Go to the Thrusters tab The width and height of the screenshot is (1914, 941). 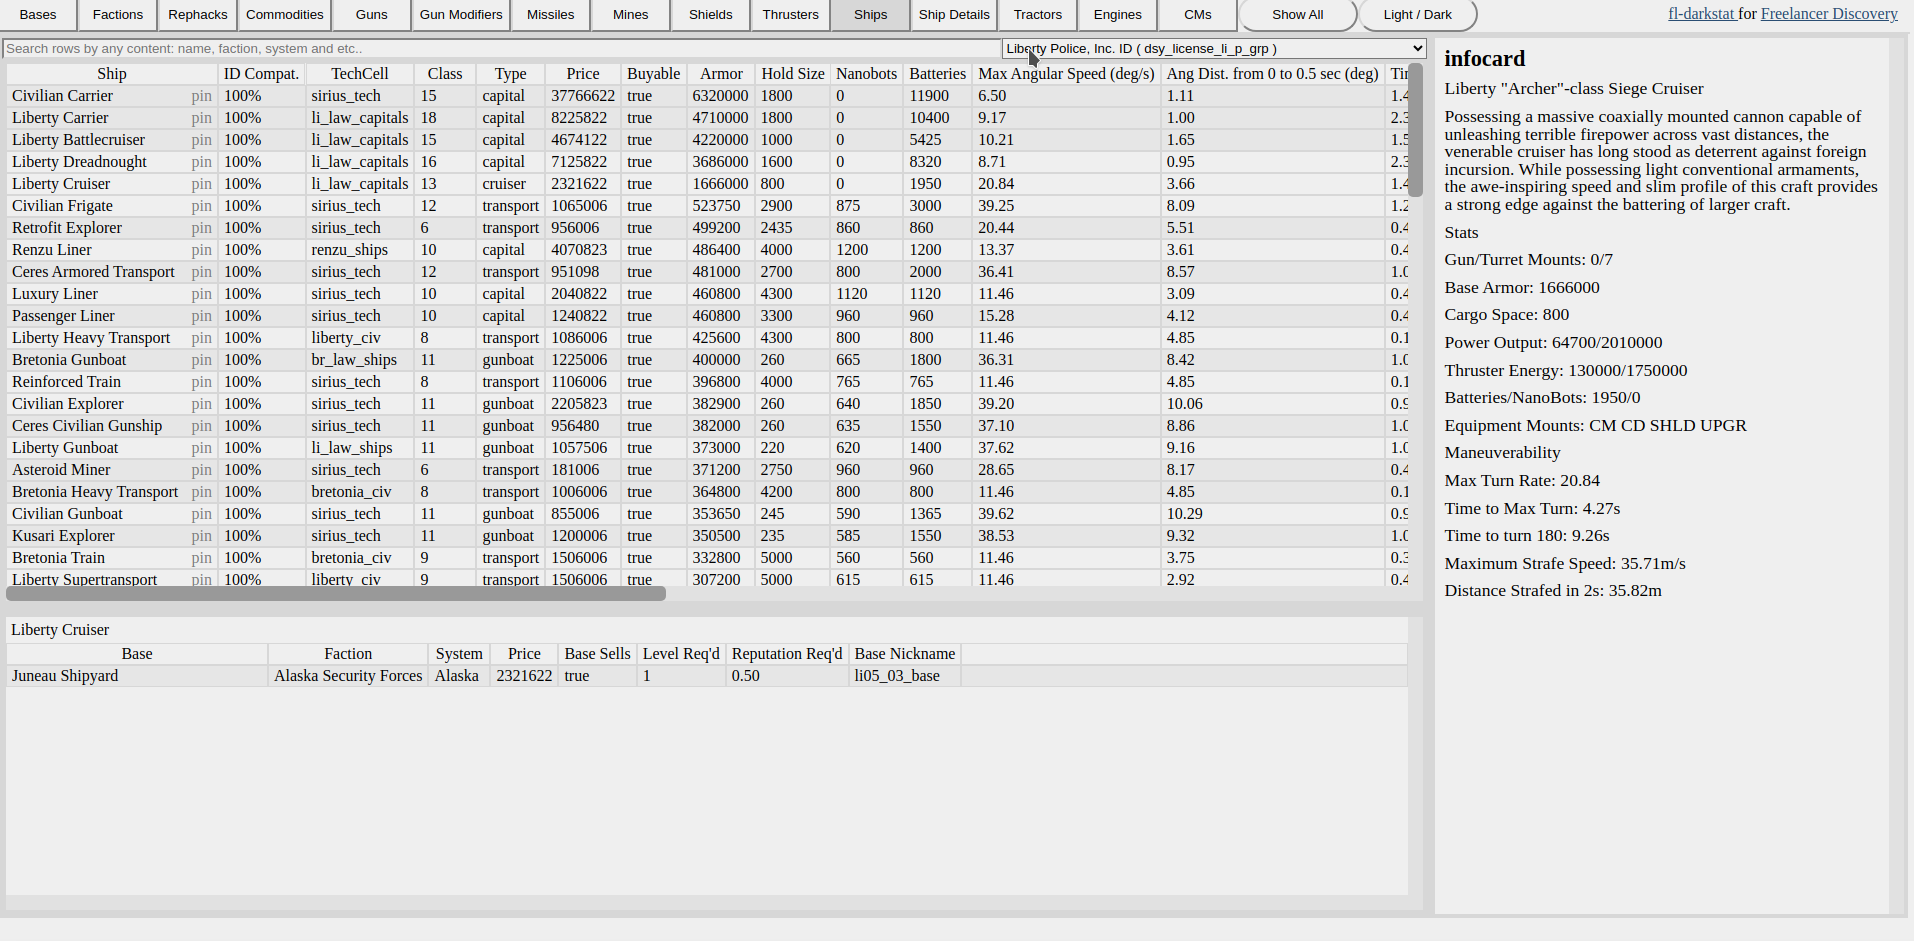click(x=791, y=15)
